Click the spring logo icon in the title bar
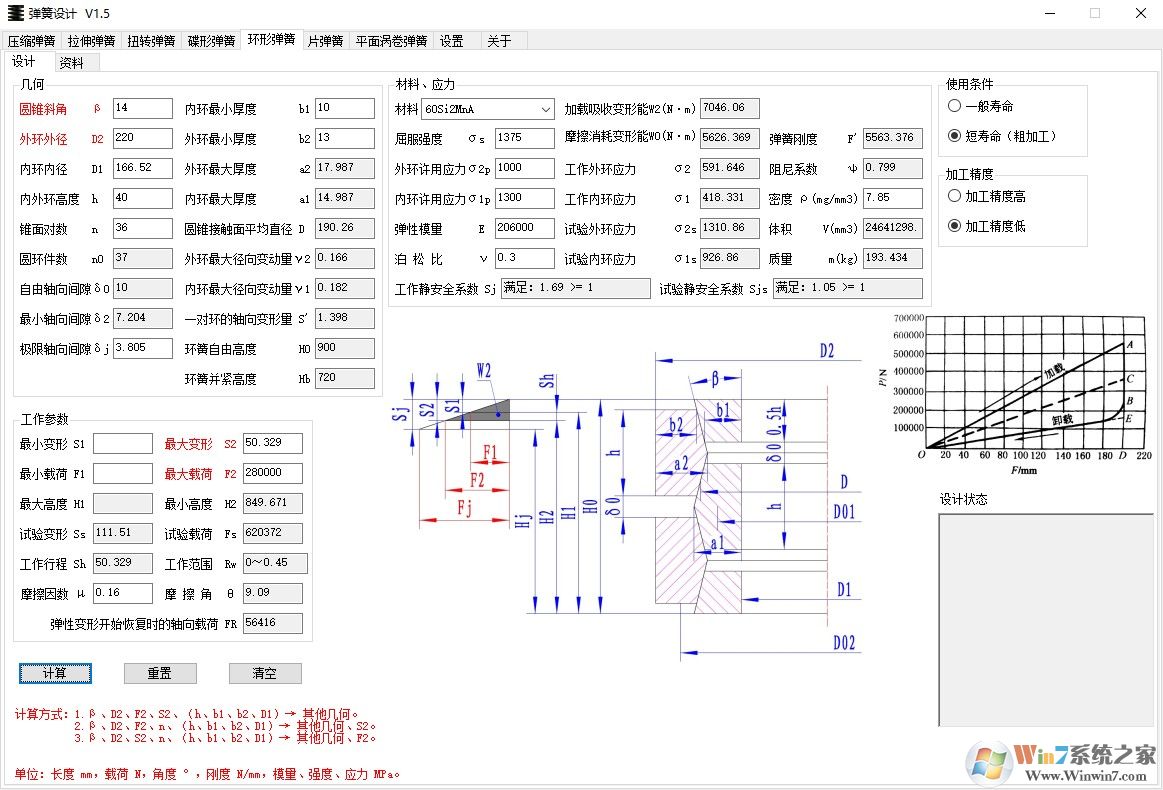This screenshot has height=790, width=1163. tap(18, 13)
